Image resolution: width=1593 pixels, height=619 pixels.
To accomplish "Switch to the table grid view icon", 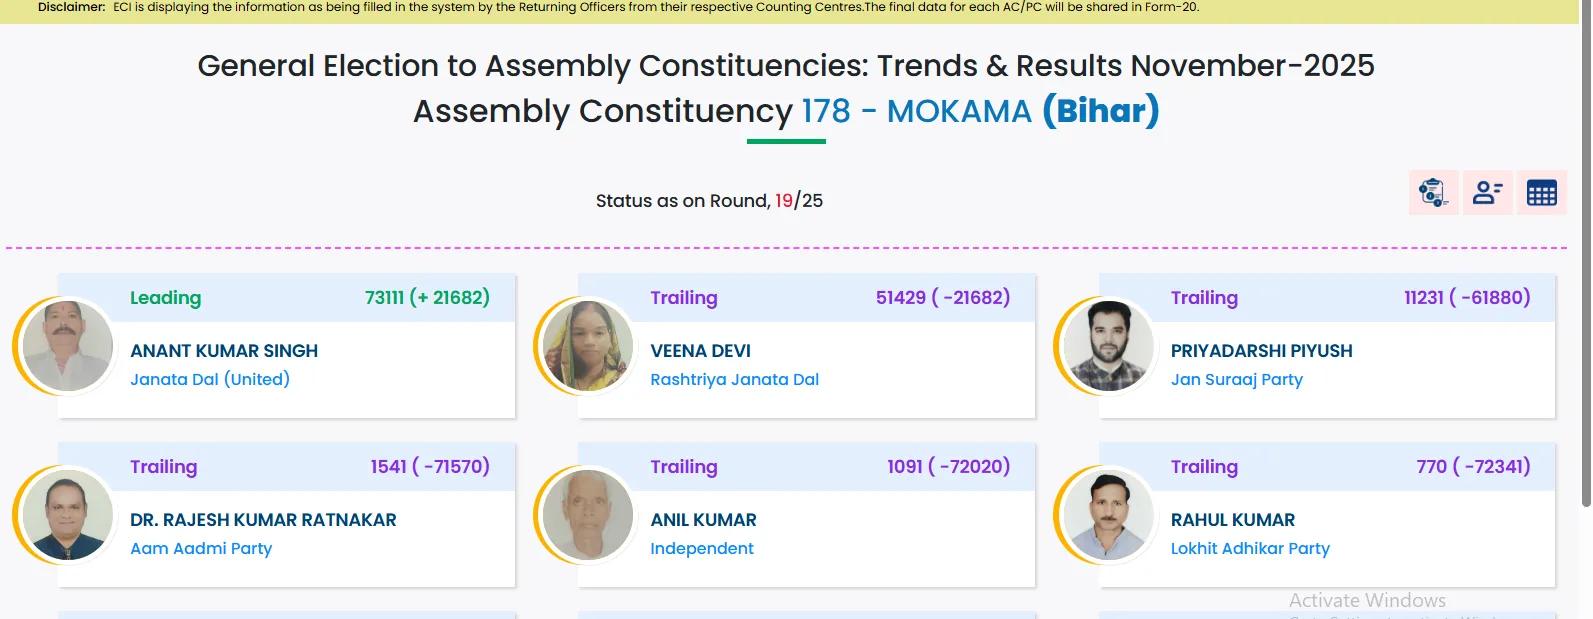I will coord(1541,192).
